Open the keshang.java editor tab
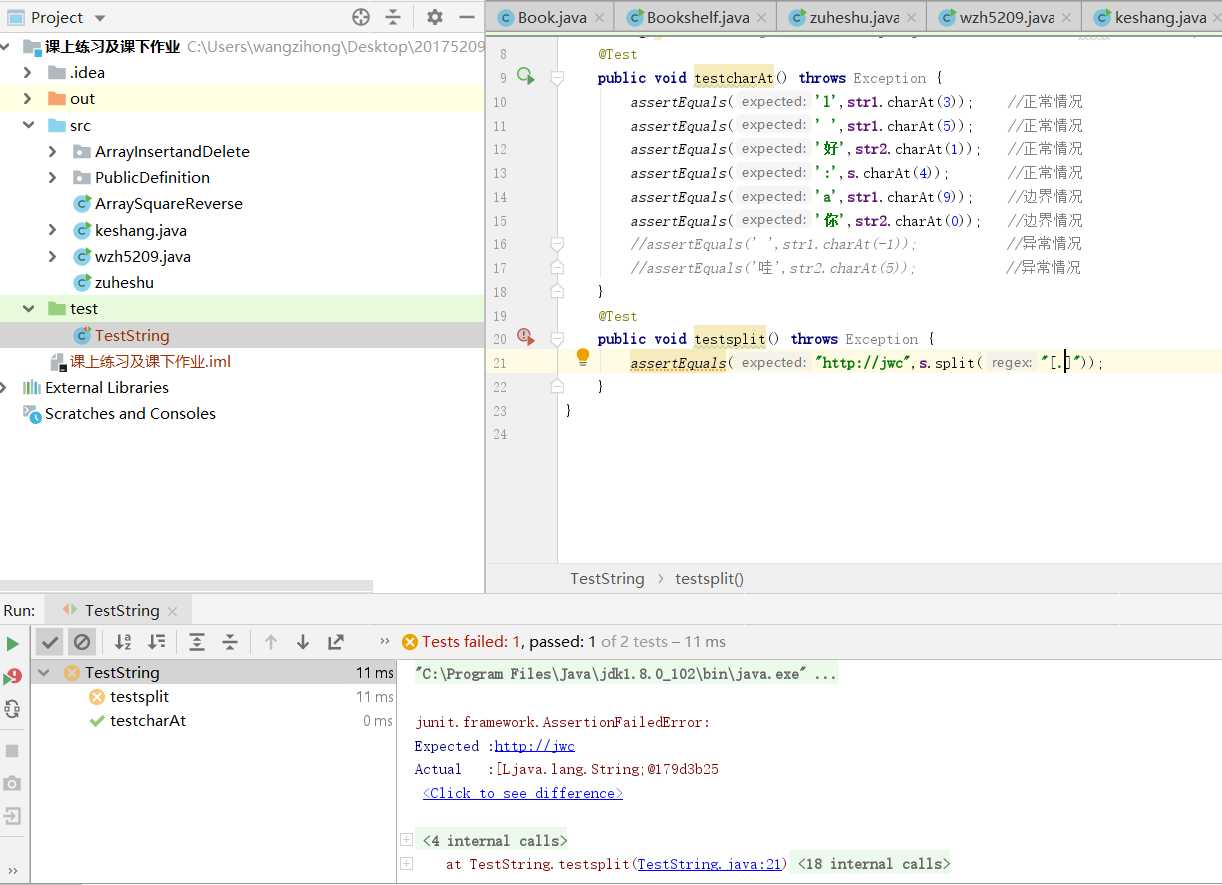The width and height of the screenshot is (1222, 885). (x=1160, y=18)
